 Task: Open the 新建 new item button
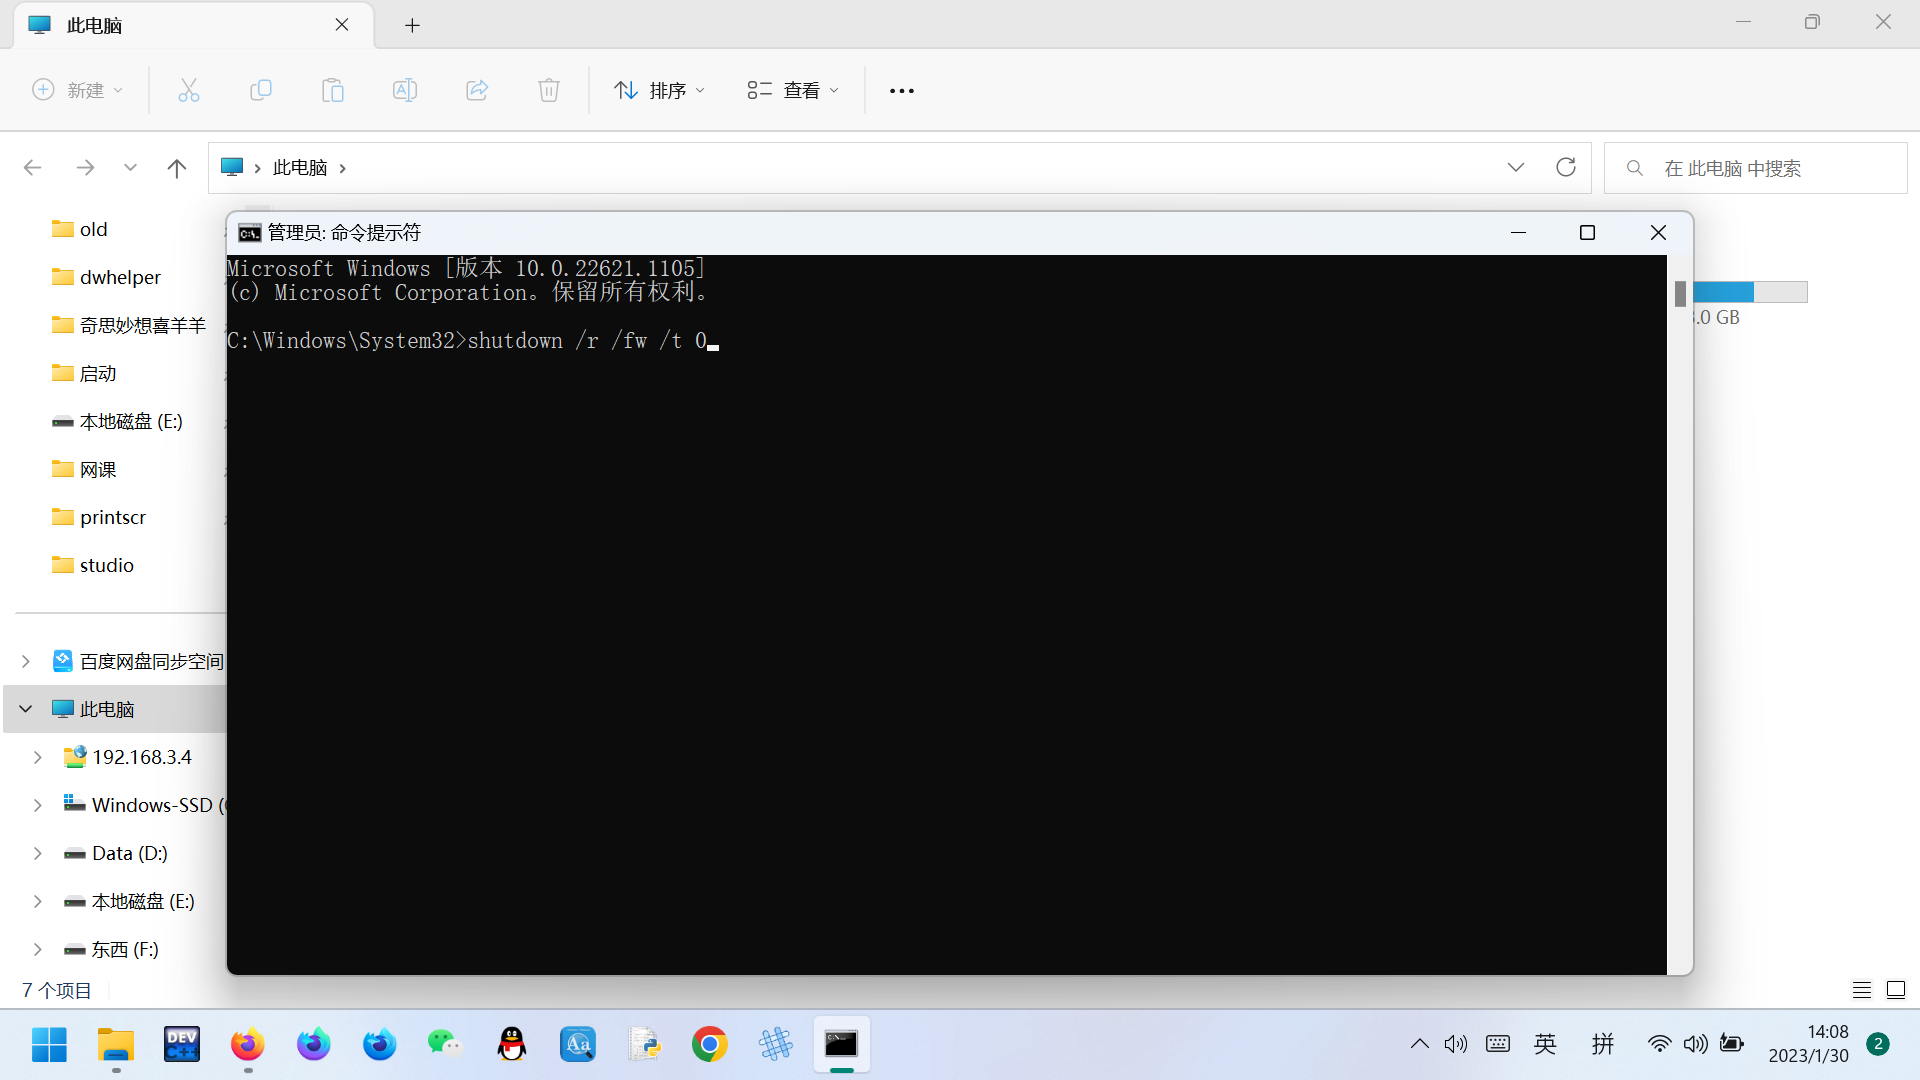click(x=78, y=90)
